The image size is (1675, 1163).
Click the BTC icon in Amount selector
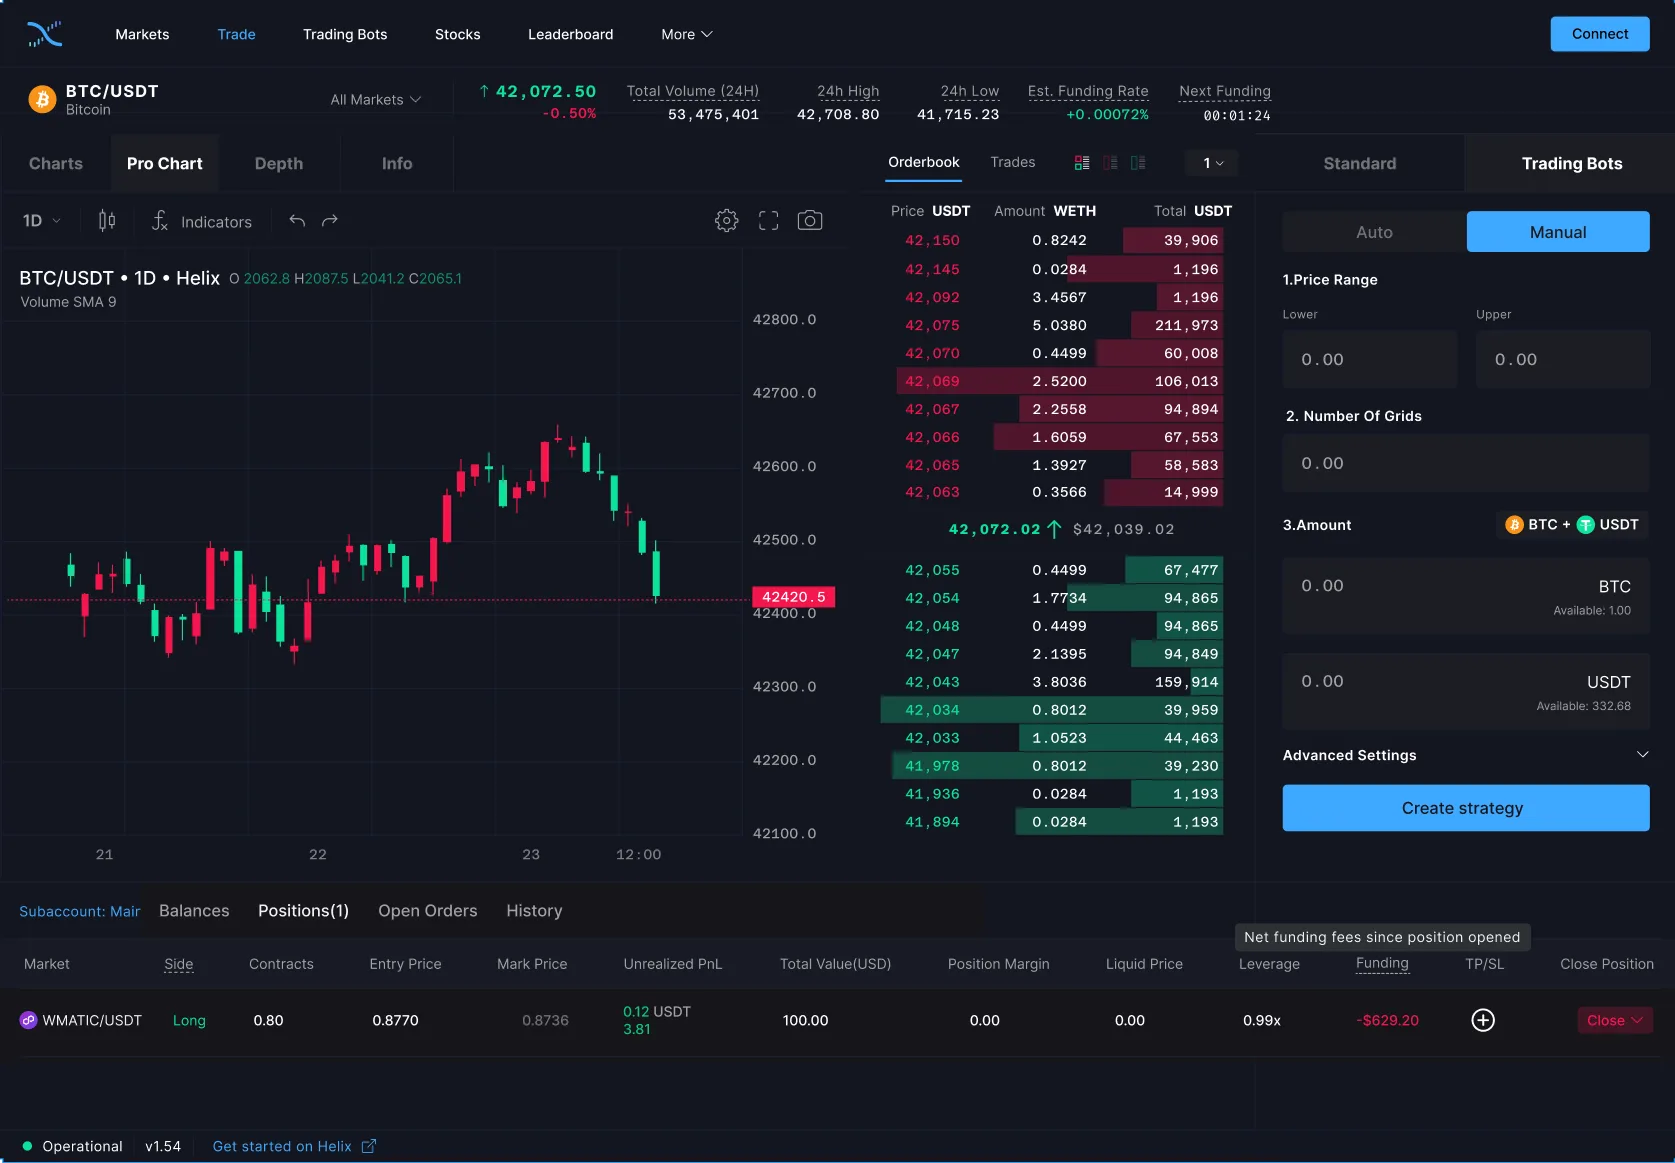coord(1514,525)
